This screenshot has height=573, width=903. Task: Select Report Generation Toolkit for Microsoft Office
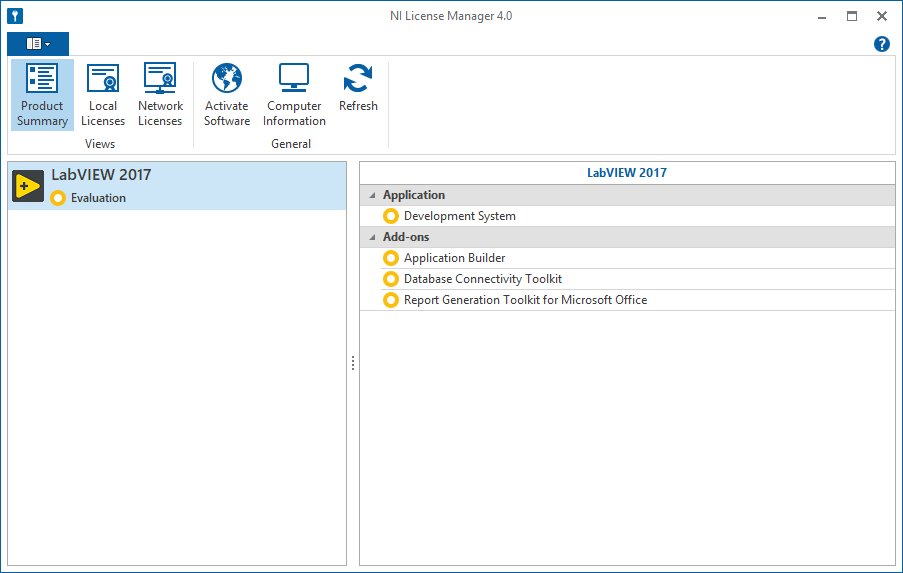click(x=627, y=300)
